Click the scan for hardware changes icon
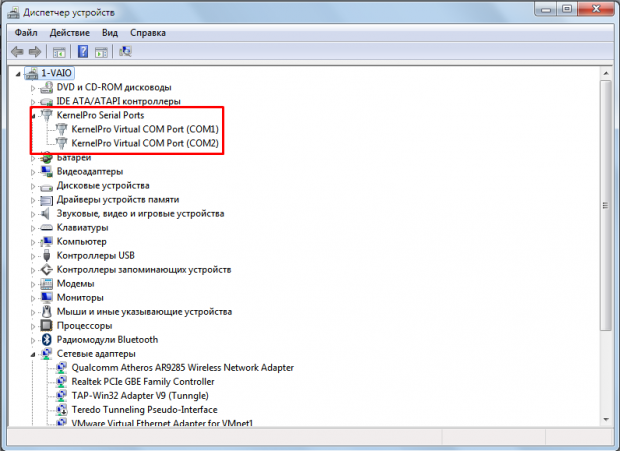This screenshot has height=451, width=620. coord(126,51)
